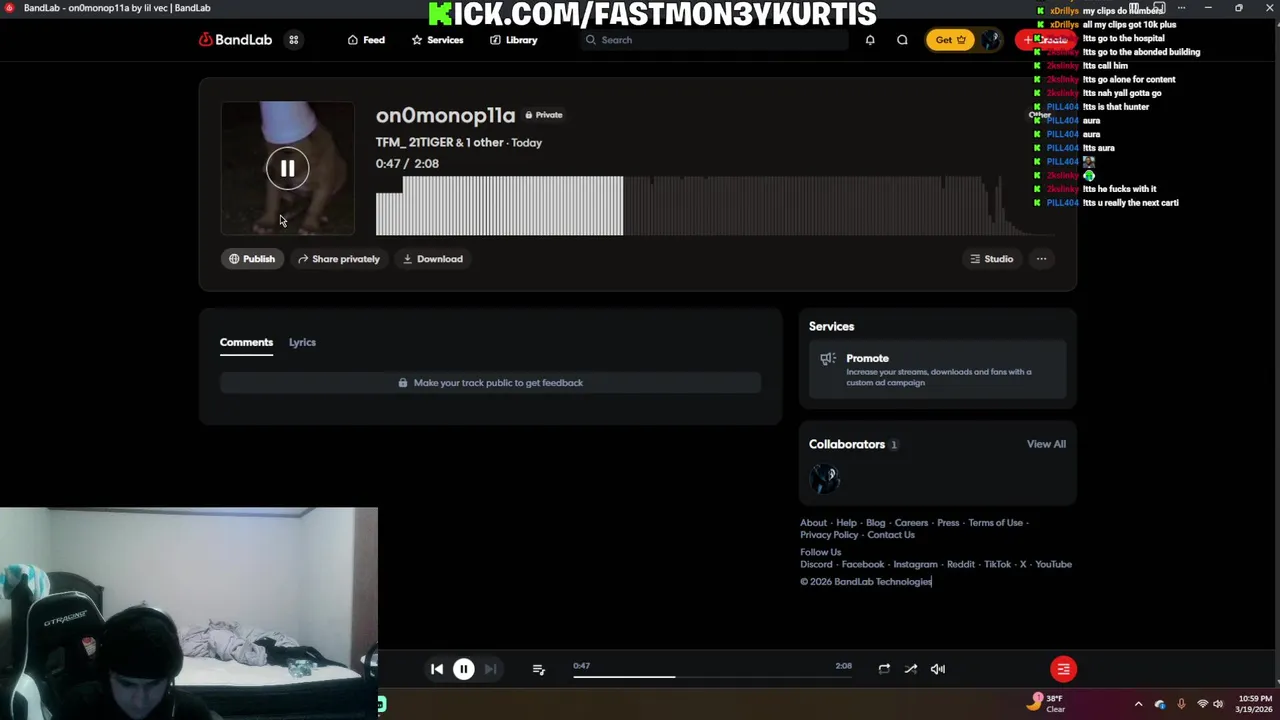Screen dimensions: 1280x720
Task: Open the BandLab home logo
Action: tap(235, 40)
